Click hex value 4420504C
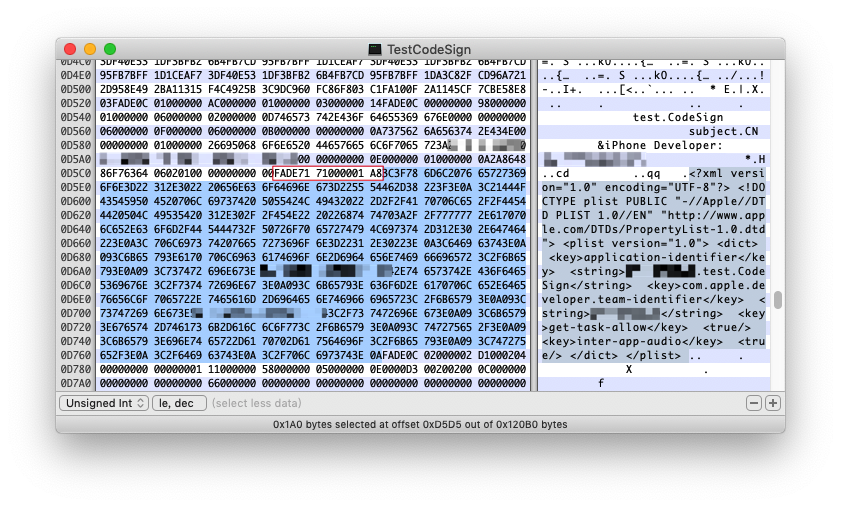841x507 pixels. pyautogui.click(x=124, y=215)
